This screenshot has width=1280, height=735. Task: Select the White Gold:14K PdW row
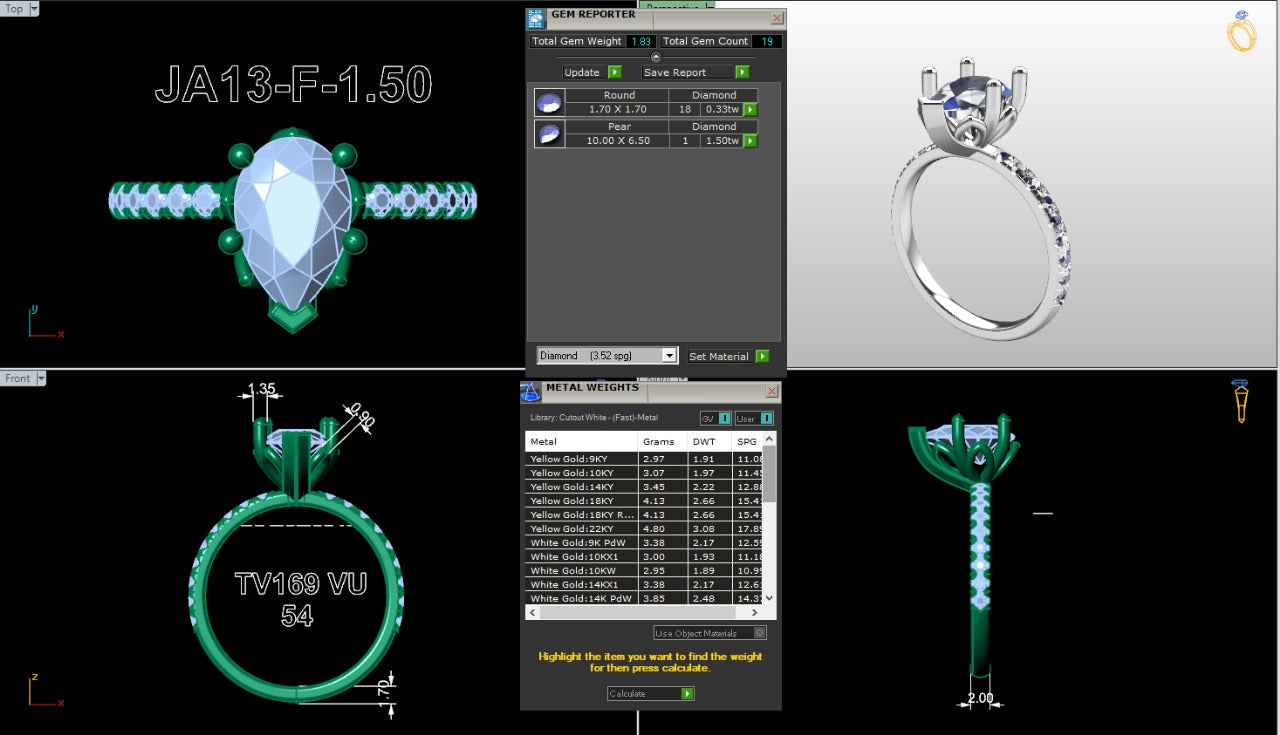[x=644, y=598]
